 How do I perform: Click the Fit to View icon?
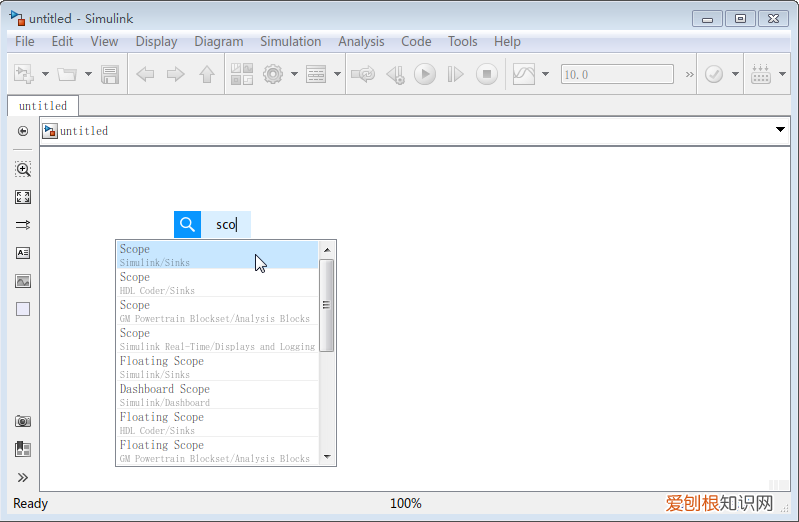(x=23, y=197)
